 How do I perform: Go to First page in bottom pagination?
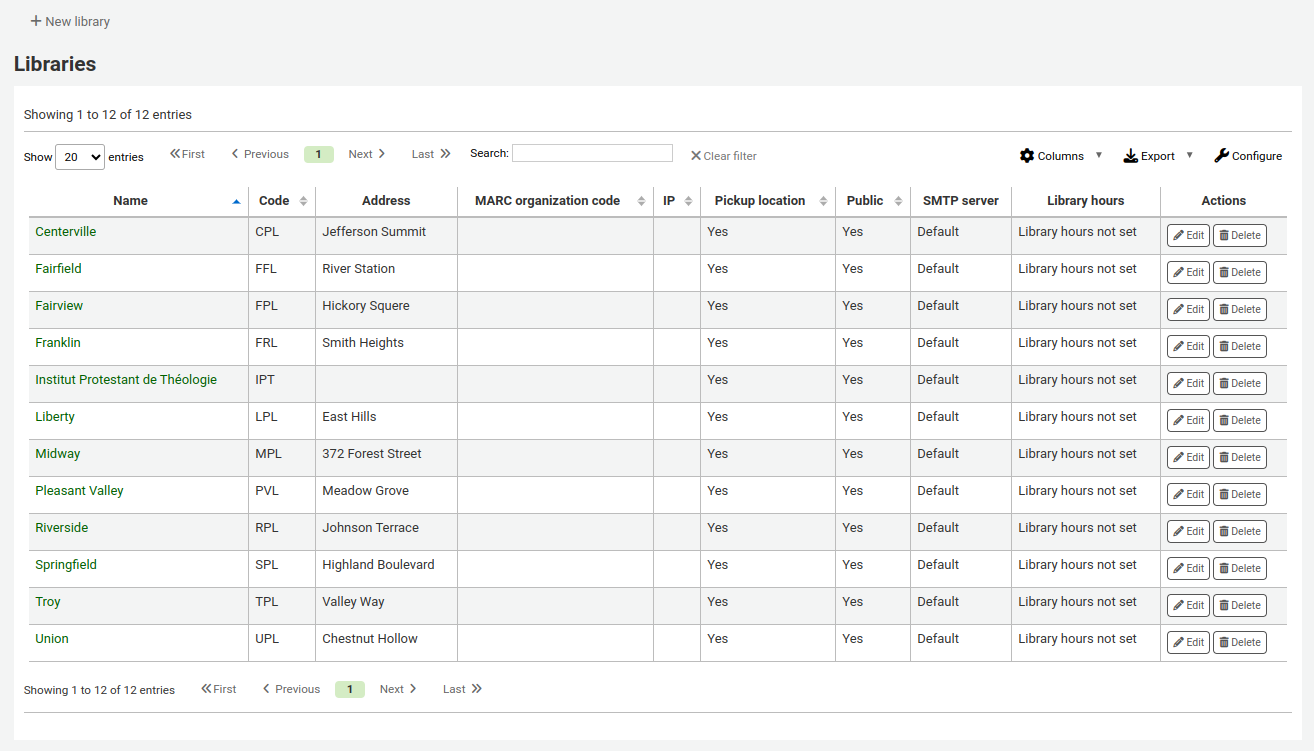pyautogui.click(x=219, y=689)
